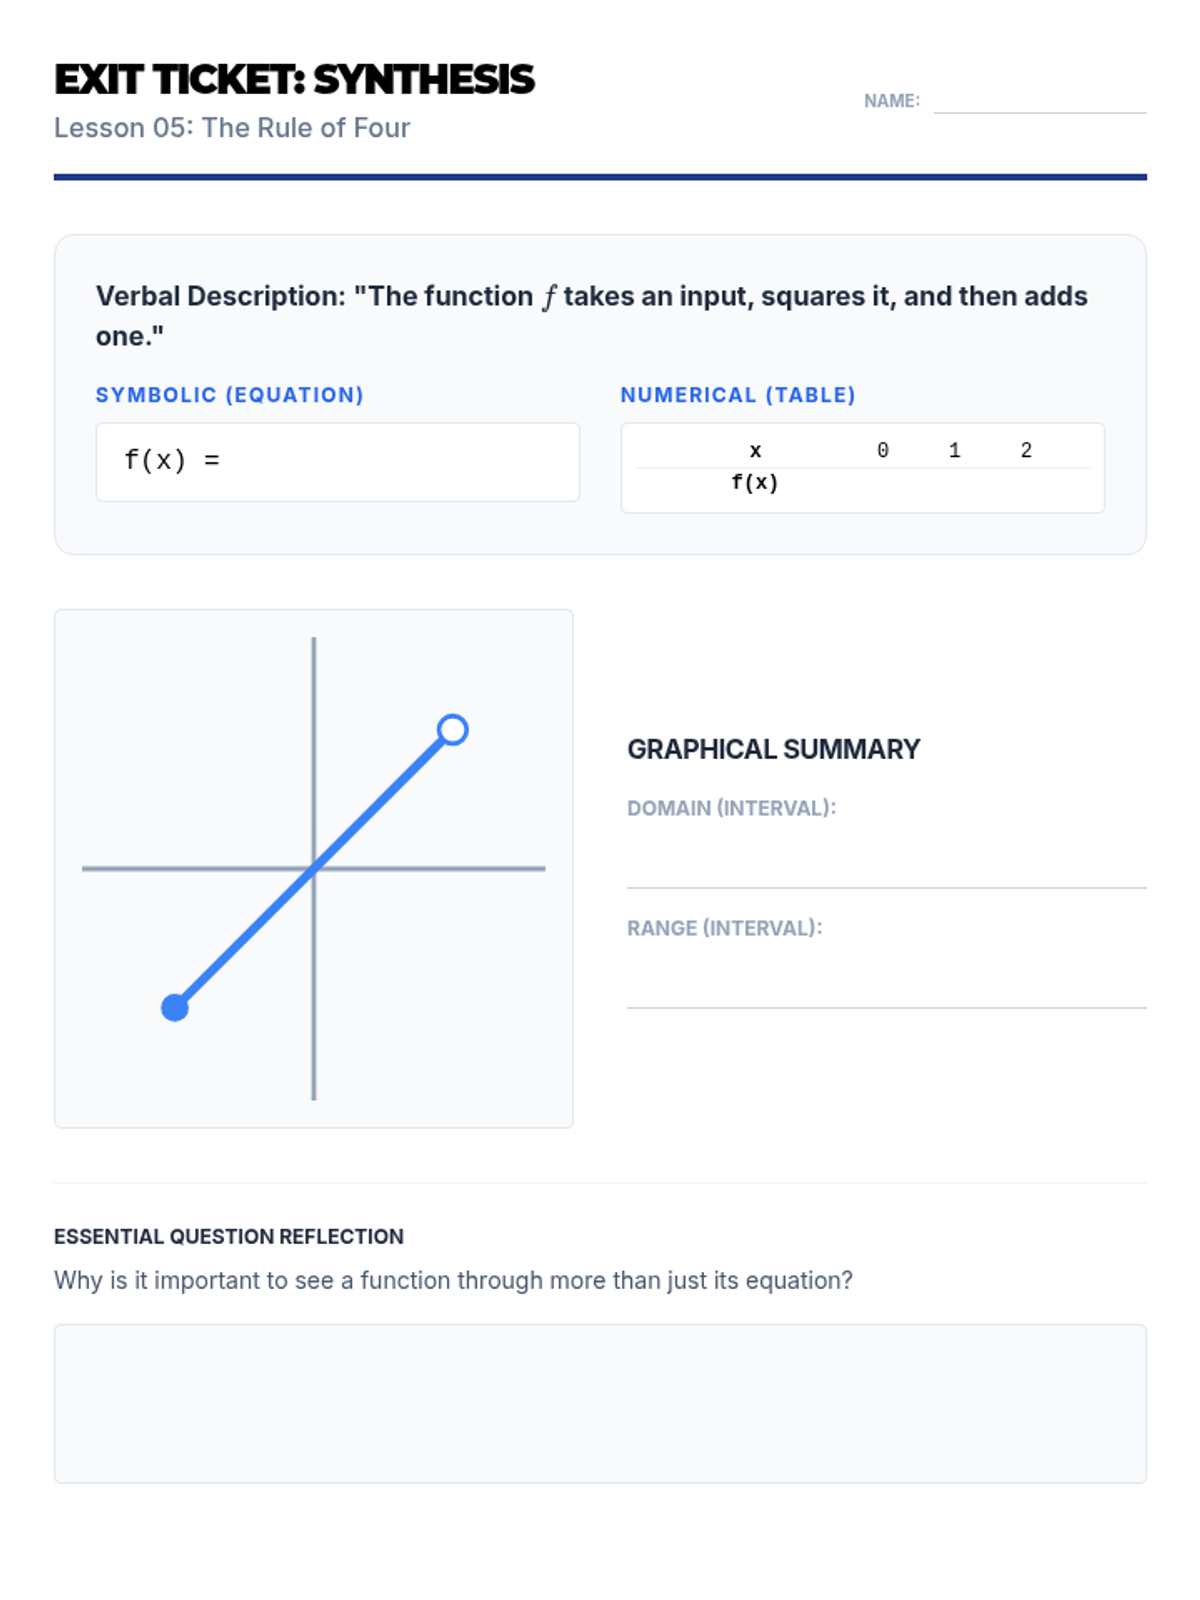
Task: Click the Essential Question Reflection heading
Action: 229,1236
